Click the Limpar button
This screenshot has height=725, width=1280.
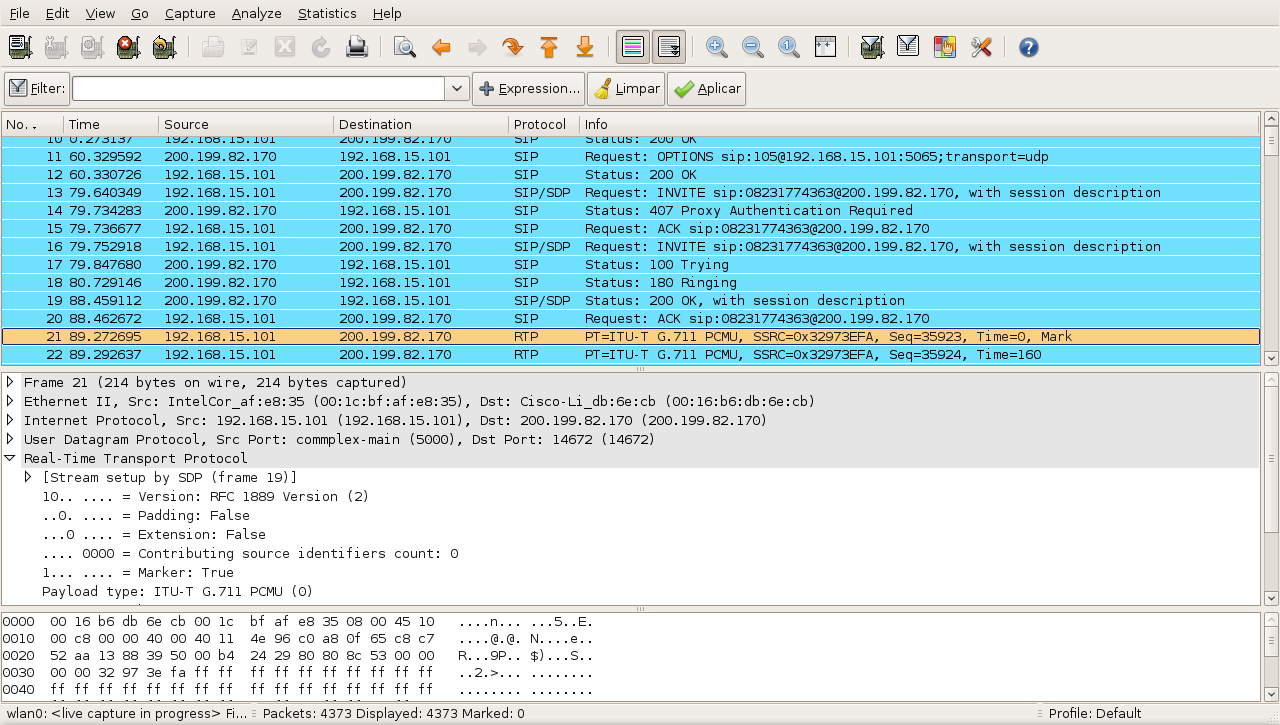[626, 88]
